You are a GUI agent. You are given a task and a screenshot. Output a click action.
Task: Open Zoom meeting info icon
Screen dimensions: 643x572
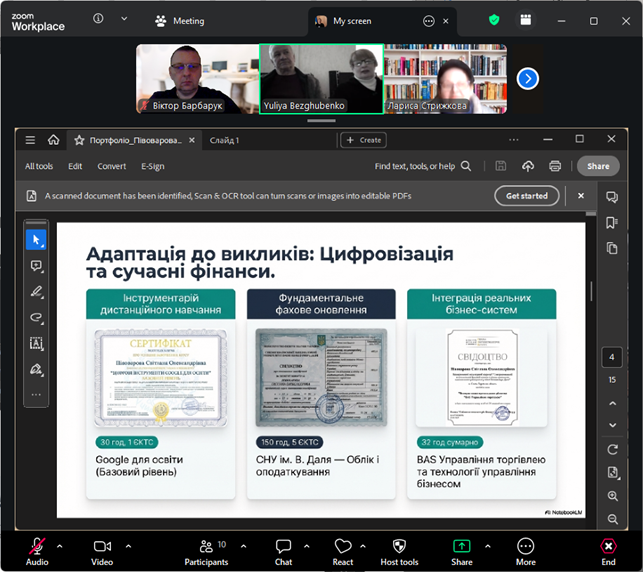(x=98, y=18)
